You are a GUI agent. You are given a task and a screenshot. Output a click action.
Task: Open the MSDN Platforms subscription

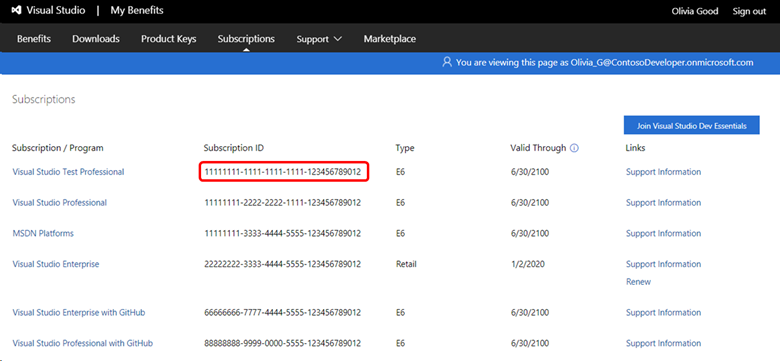click(43, 234)
